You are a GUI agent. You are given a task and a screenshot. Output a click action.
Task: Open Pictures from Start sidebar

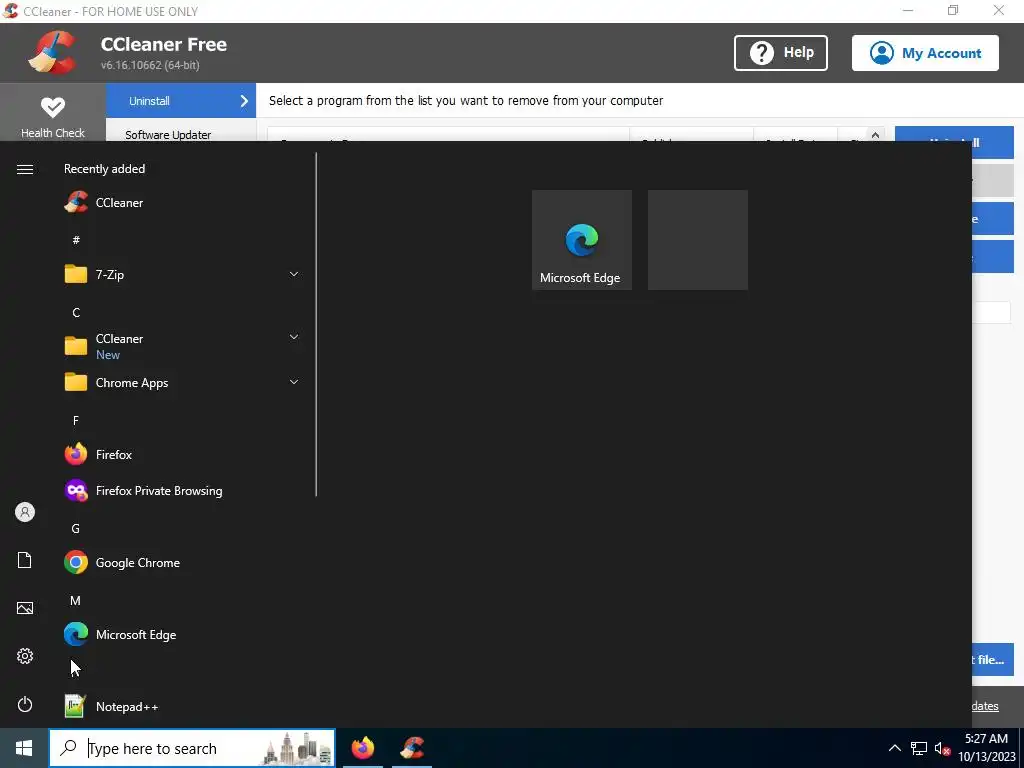tap(25, 608)
